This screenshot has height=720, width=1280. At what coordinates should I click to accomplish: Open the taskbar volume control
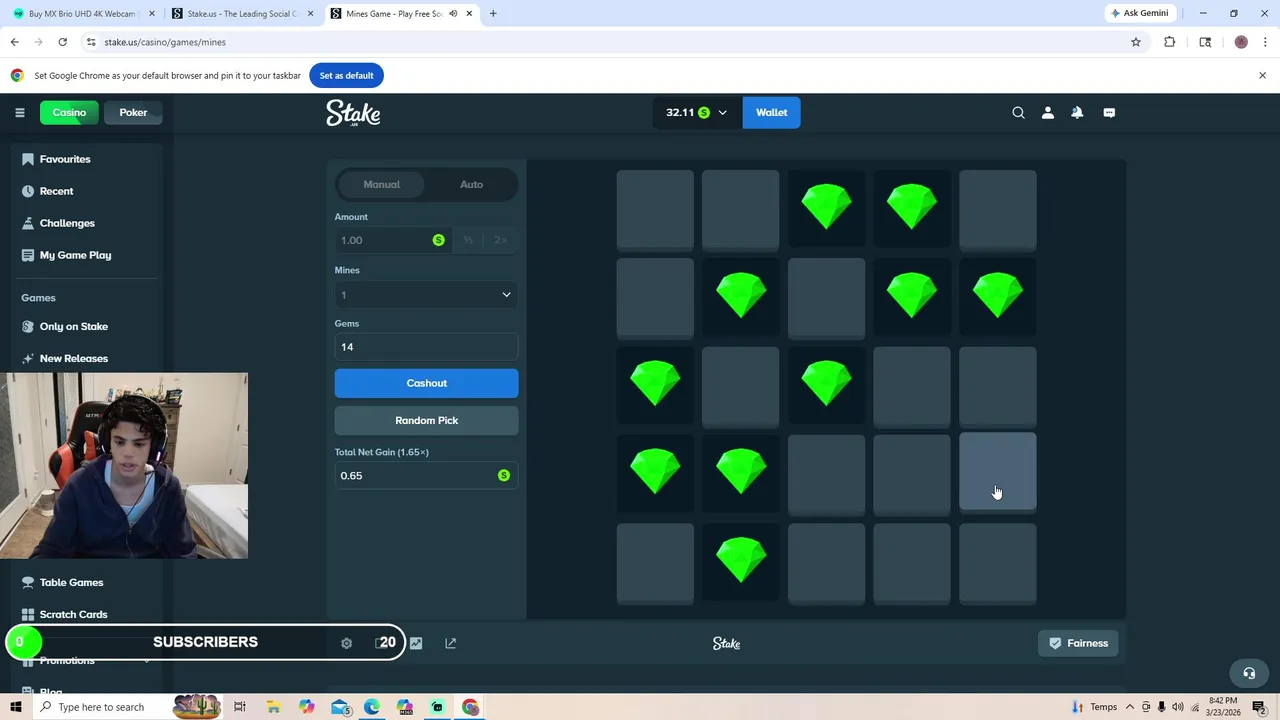point(1177,707)
